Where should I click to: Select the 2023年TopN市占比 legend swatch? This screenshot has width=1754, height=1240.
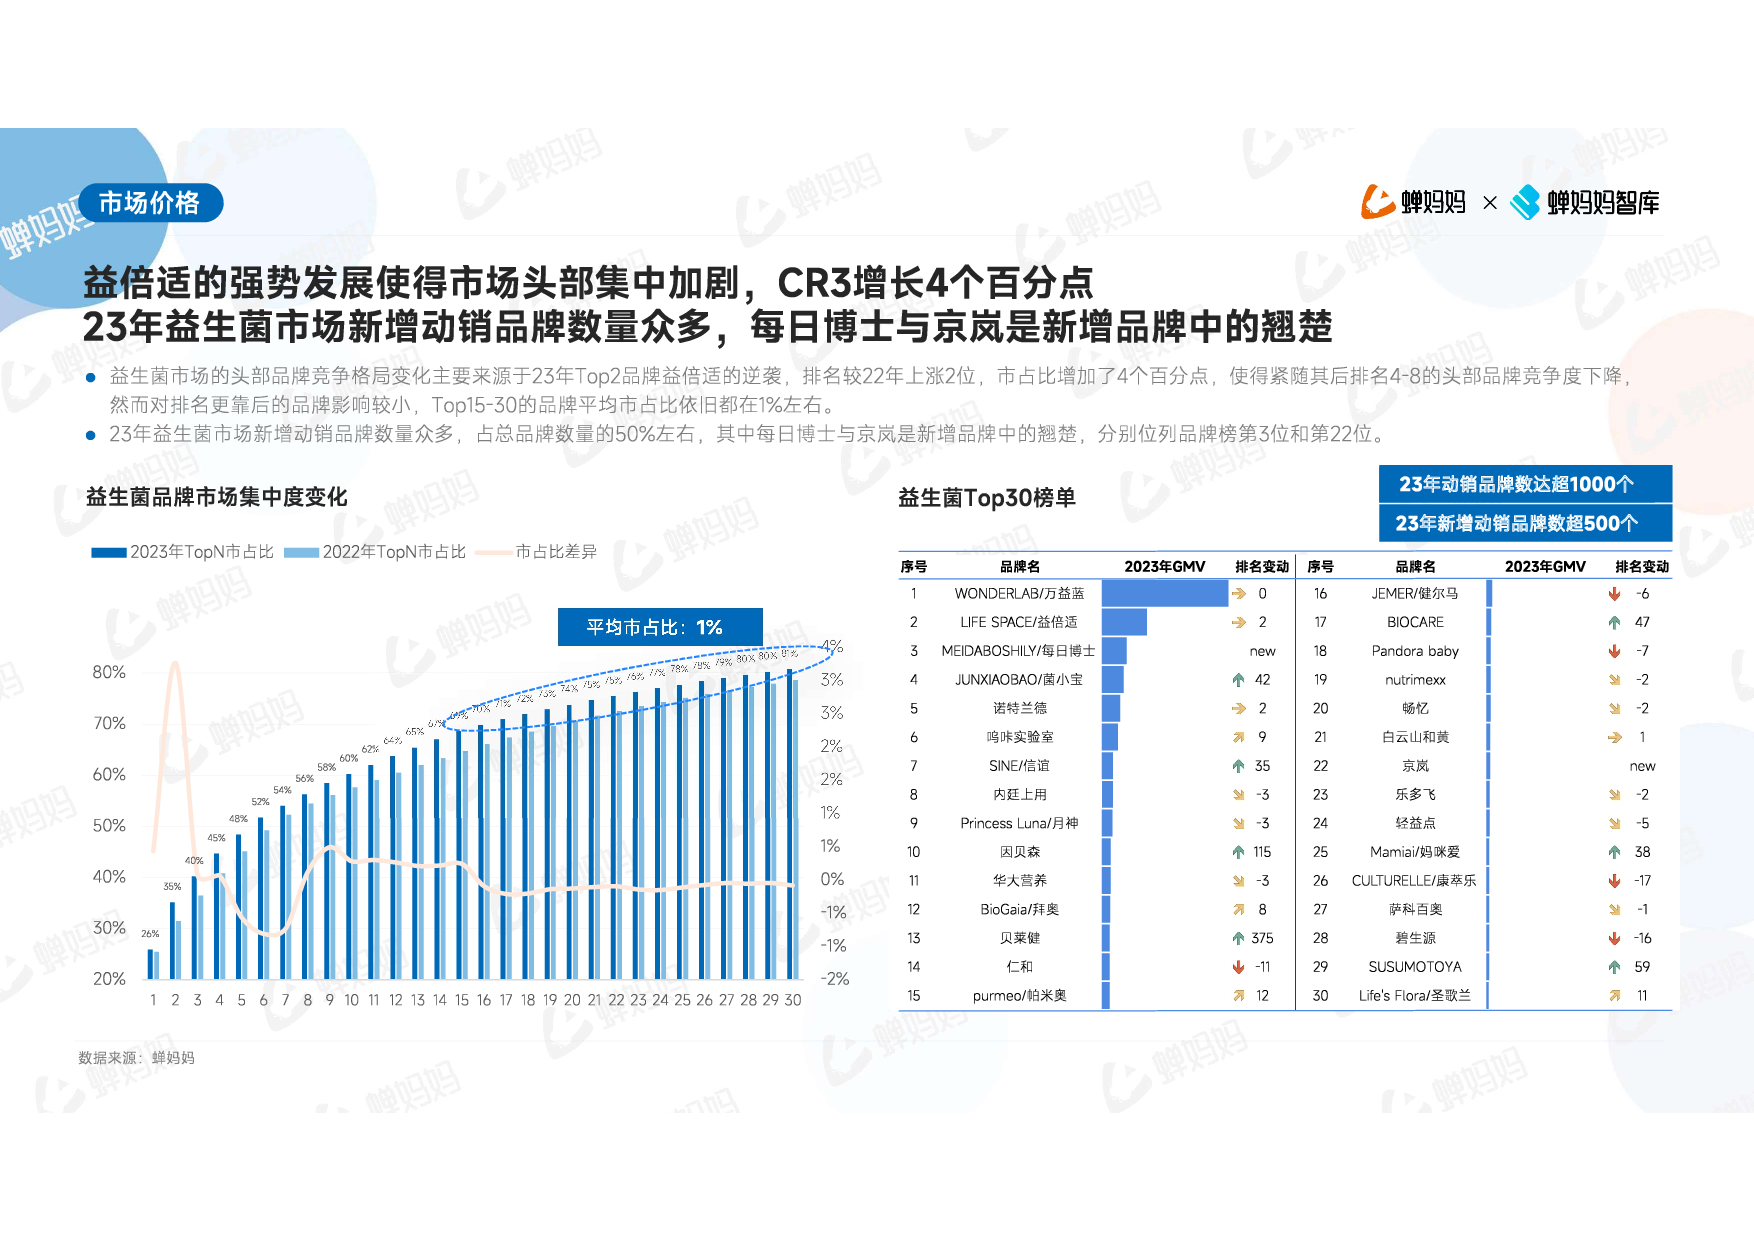point(108,552)
